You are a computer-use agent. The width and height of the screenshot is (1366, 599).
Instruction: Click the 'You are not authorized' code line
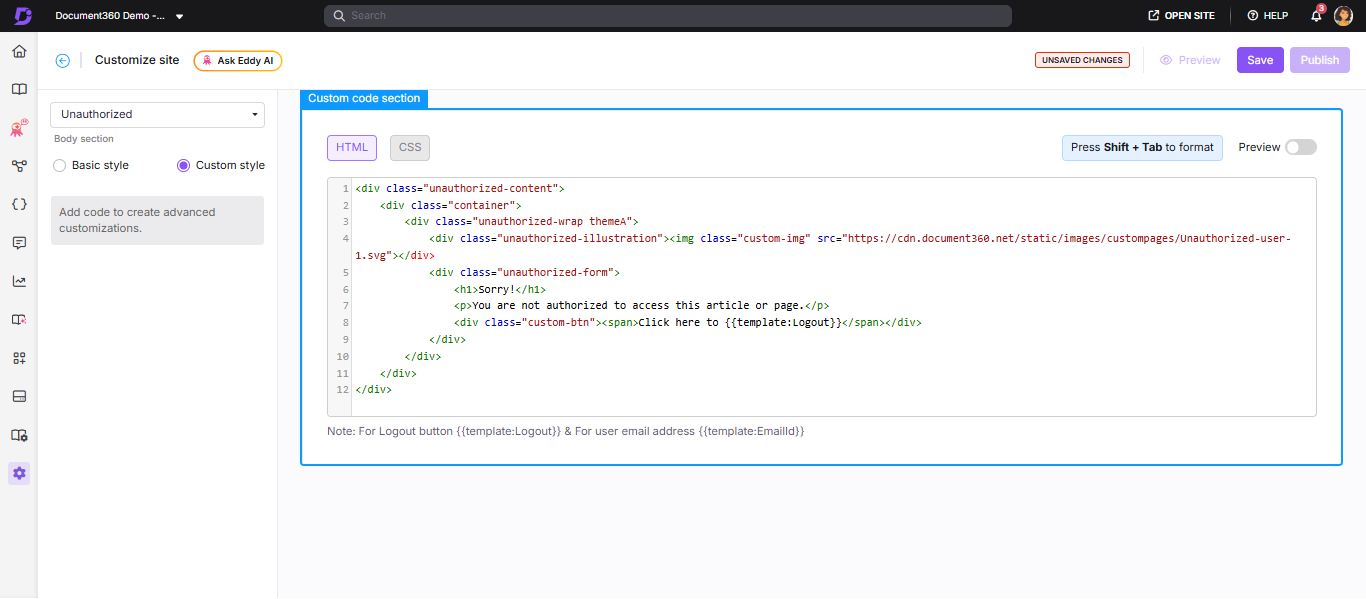click(x=641, y=306)
